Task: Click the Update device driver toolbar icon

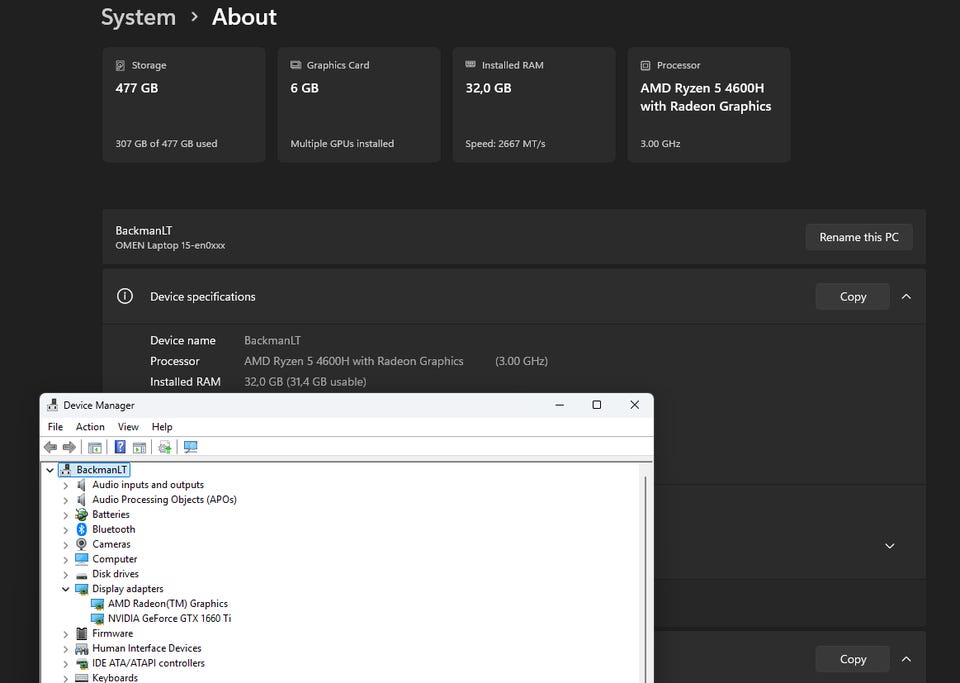Action: (x=164, y=447)
